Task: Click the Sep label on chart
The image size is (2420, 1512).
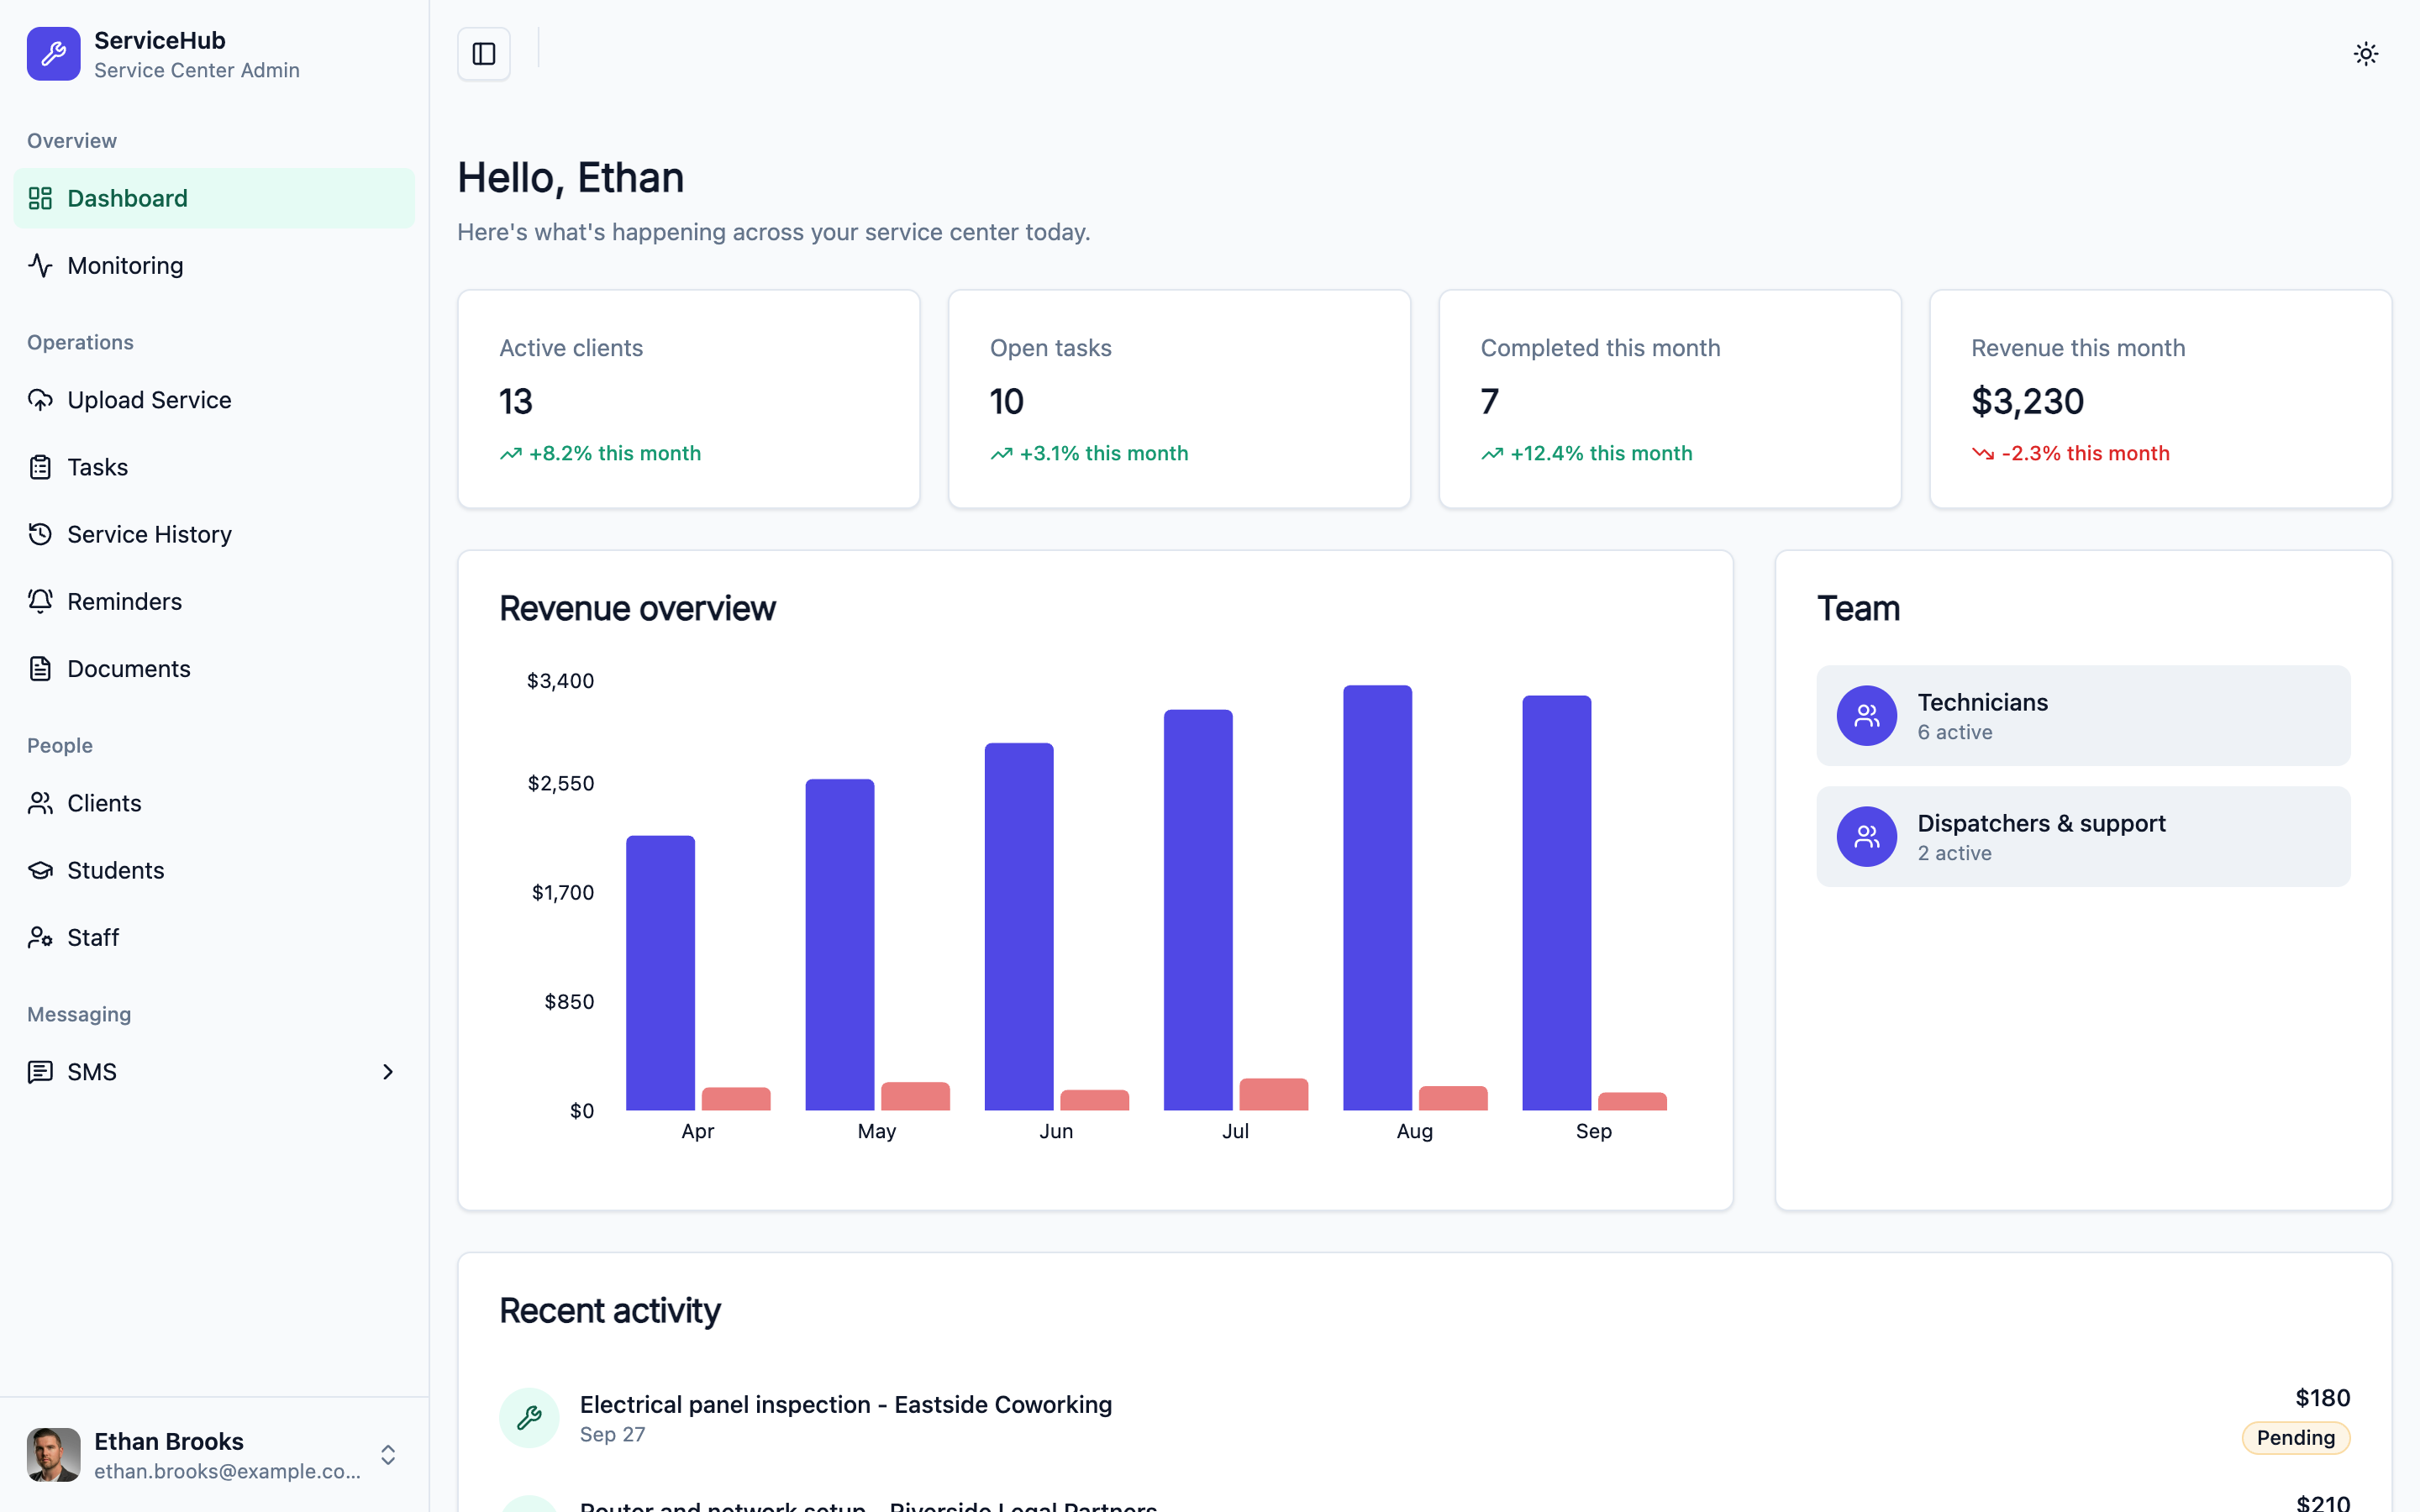Action: (x=1593, y=1131)
